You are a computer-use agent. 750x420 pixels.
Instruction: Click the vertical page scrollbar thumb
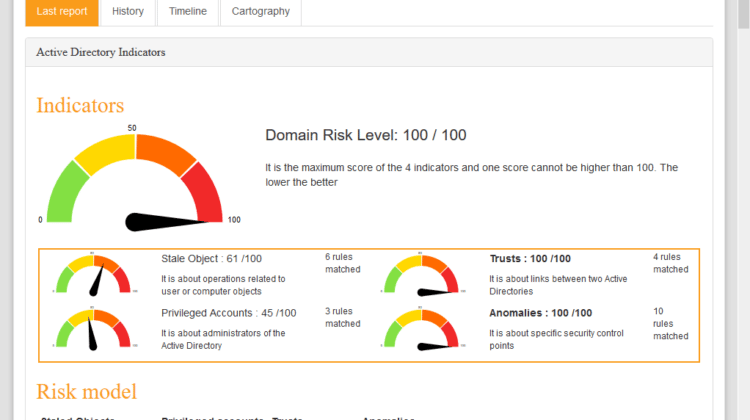744,14
